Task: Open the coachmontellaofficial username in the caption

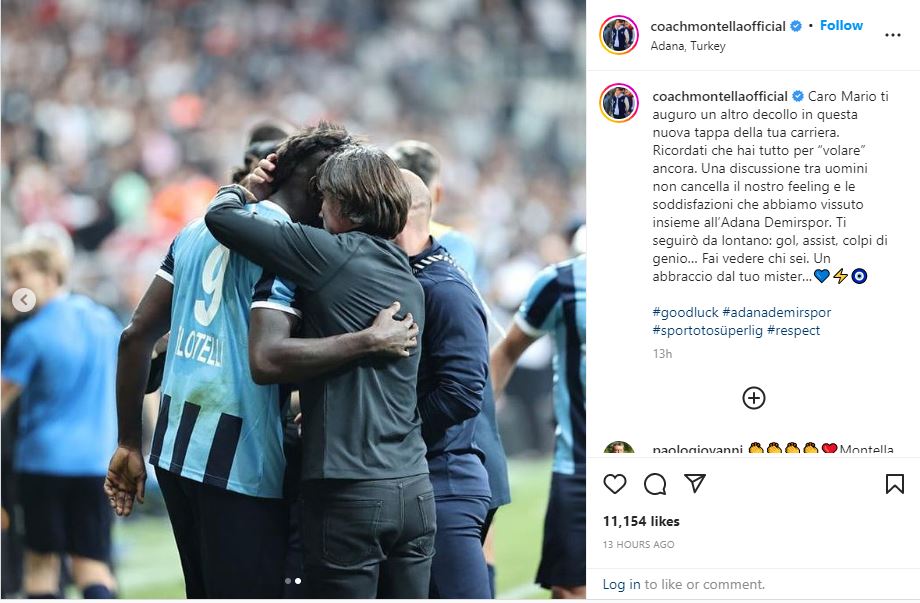Action: (x=720, y=96)
